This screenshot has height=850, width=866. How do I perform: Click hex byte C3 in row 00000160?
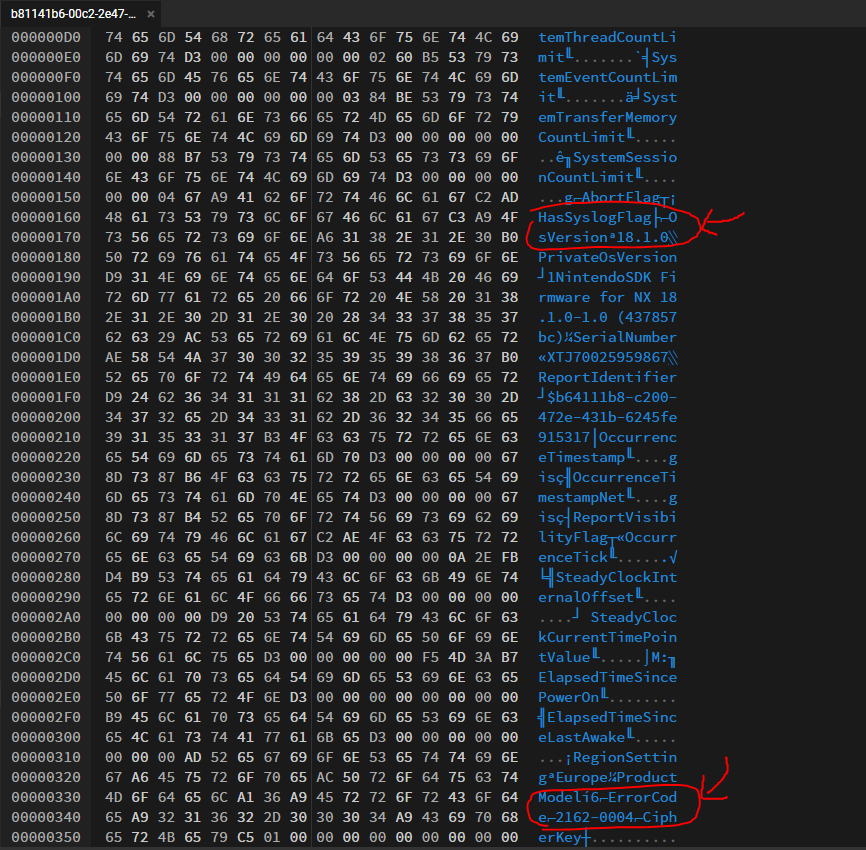click(x=457, y=217)
